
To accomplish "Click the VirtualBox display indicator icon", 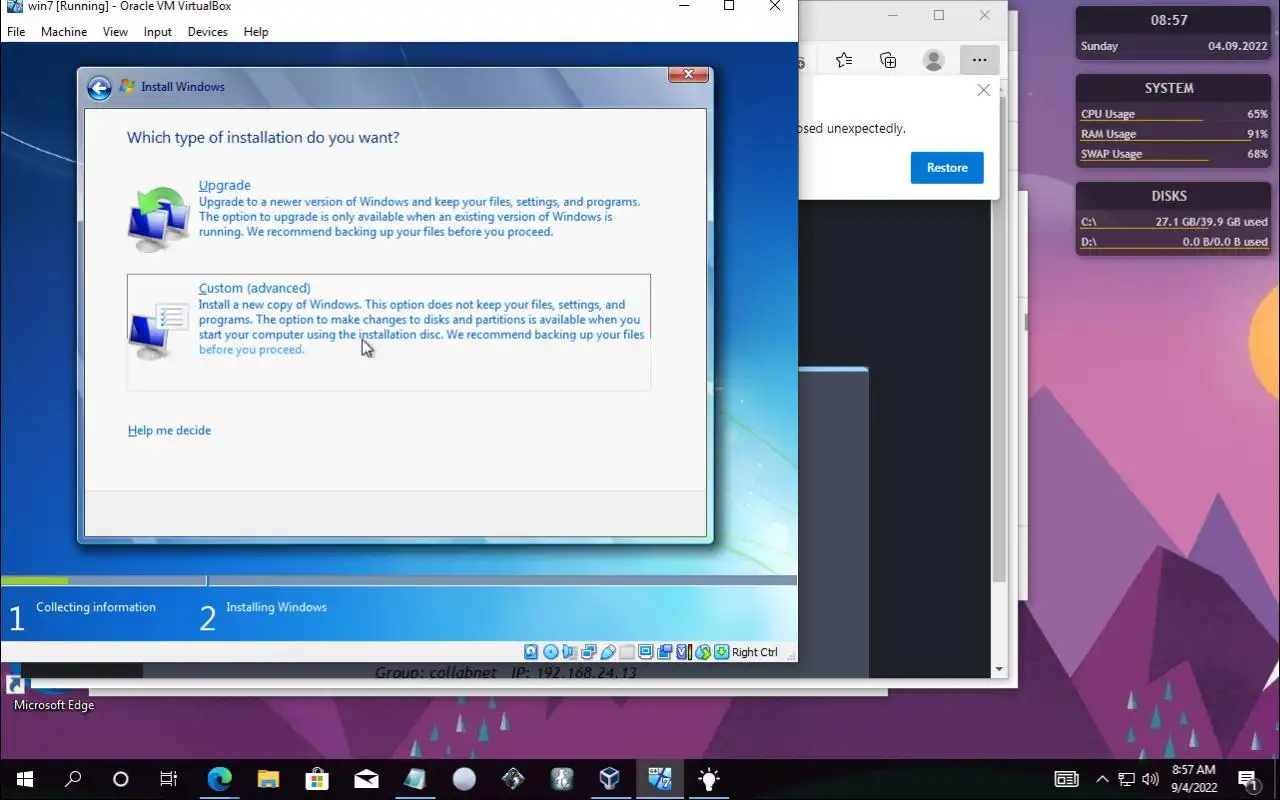I will point(645,652).
